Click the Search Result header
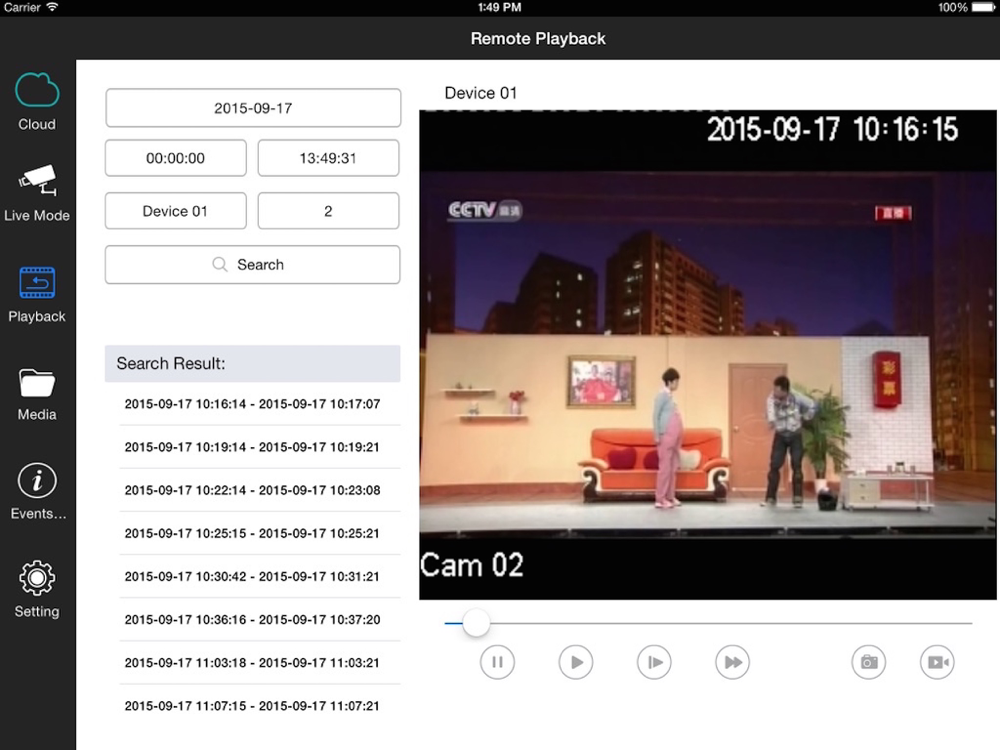The image size is (1000, 750). click(253, 364)
